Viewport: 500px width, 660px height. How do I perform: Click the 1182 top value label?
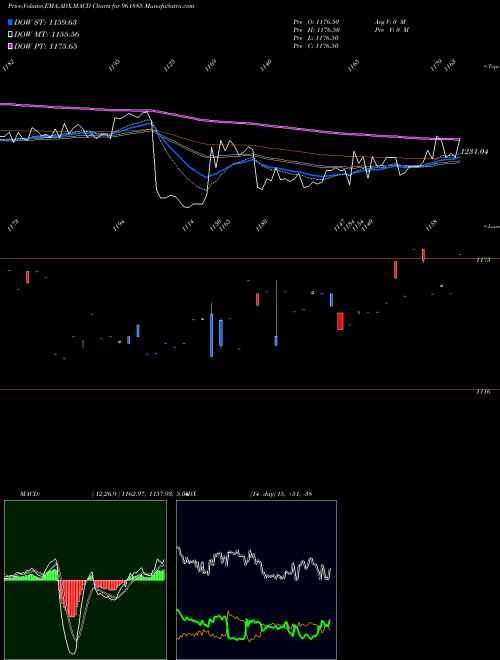(x=9, y=66)
